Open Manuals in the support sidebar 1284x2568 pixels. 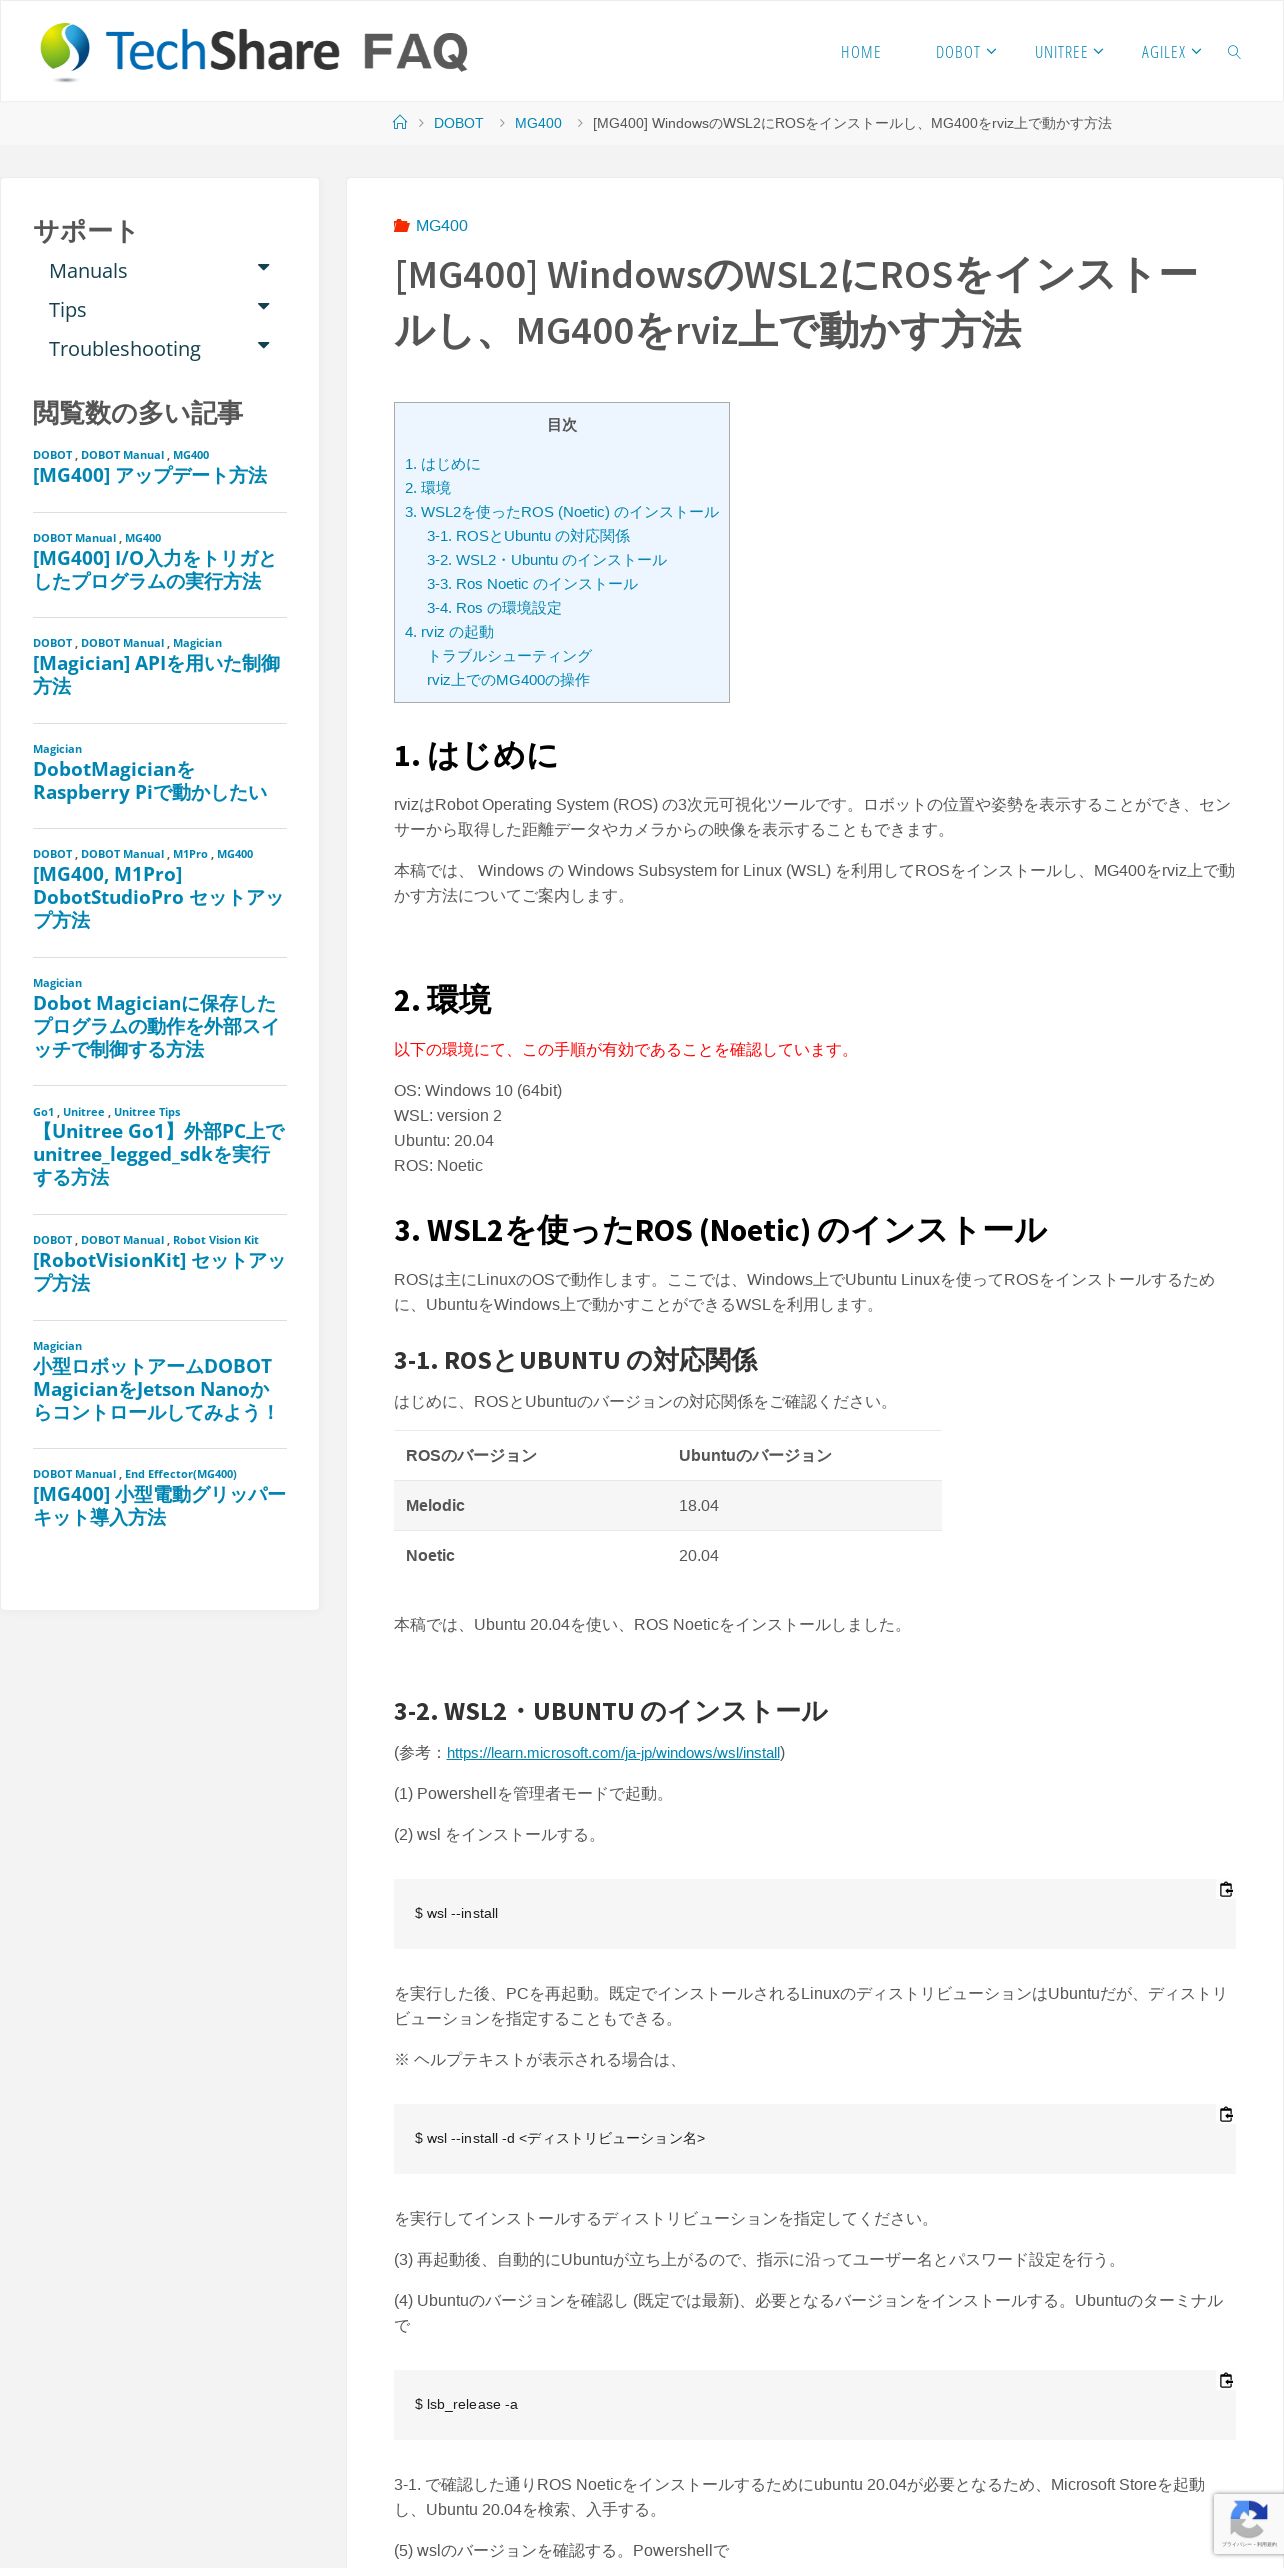point(88,271)
